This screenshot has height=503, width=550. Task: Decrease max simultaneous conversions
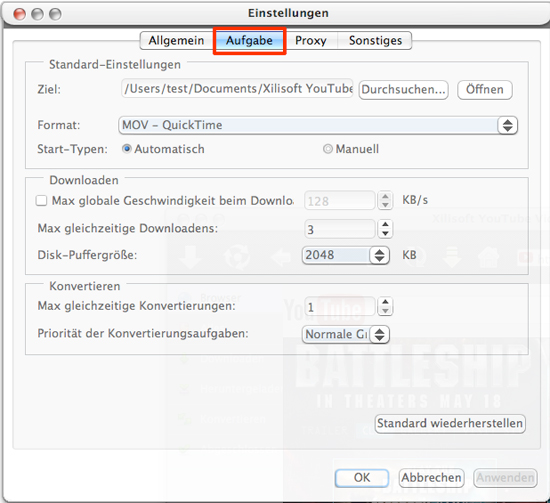(x=385, y=311)
